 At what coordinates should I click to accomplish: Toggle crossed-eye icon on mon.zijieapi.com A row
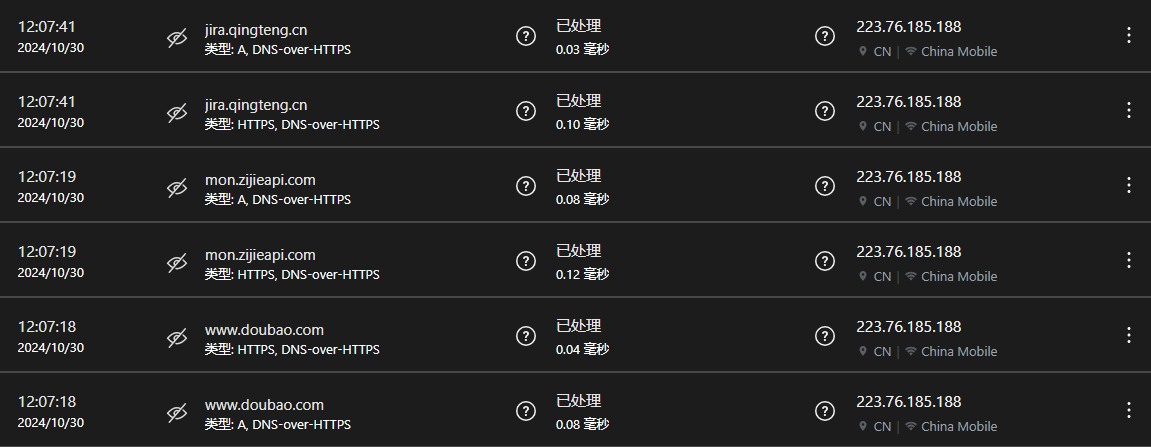tap(177, 187)
